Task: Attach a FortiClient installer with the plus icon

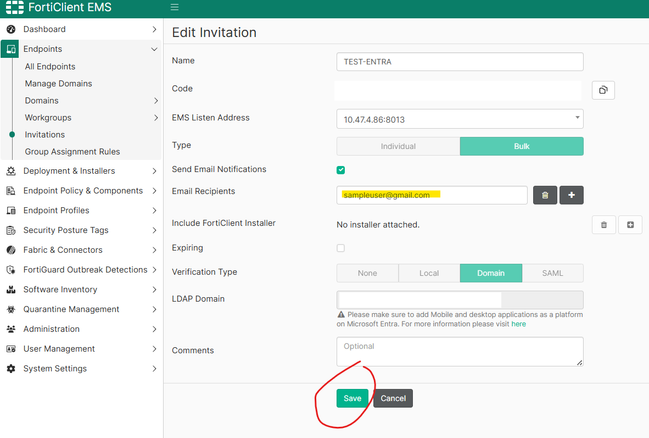Action: [630, 225]
